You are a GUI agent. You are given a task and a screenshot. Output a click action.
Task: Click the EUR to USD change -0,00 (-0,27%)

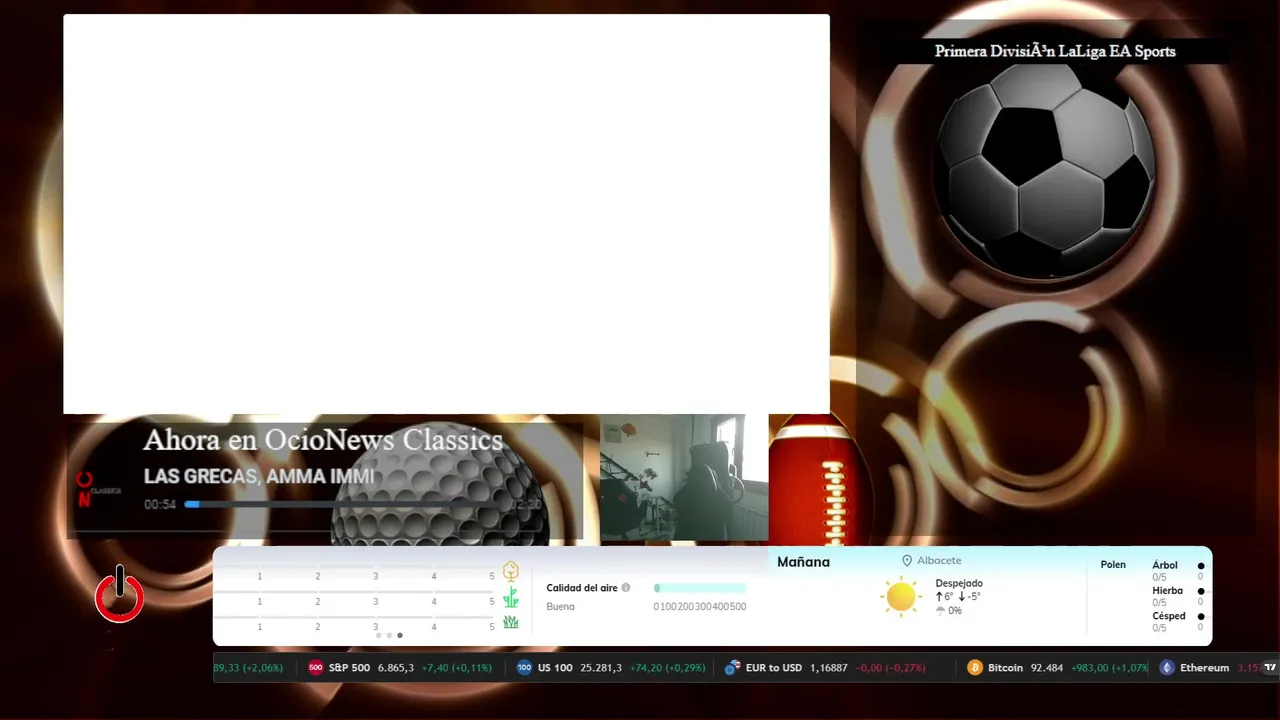[x=891, y=668]
